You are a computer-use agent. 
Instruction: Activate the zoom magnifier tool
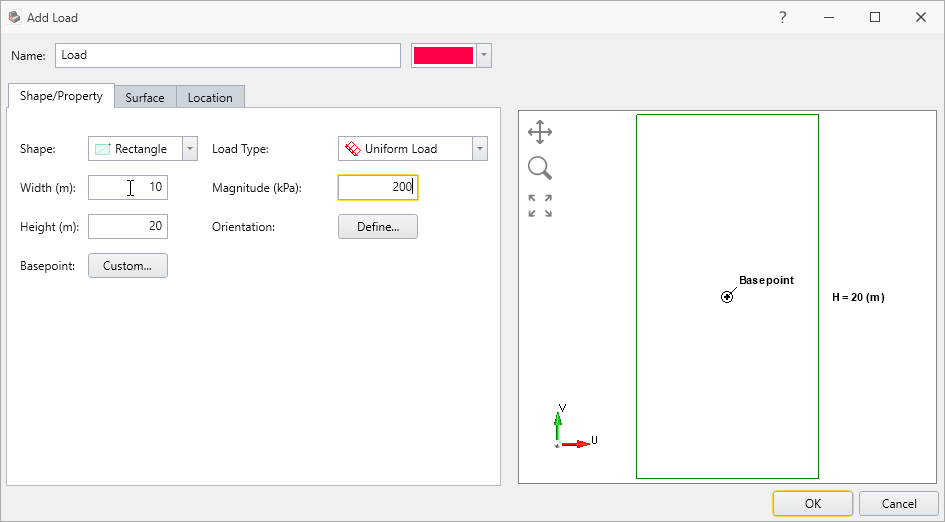click(x=539, y=168)
